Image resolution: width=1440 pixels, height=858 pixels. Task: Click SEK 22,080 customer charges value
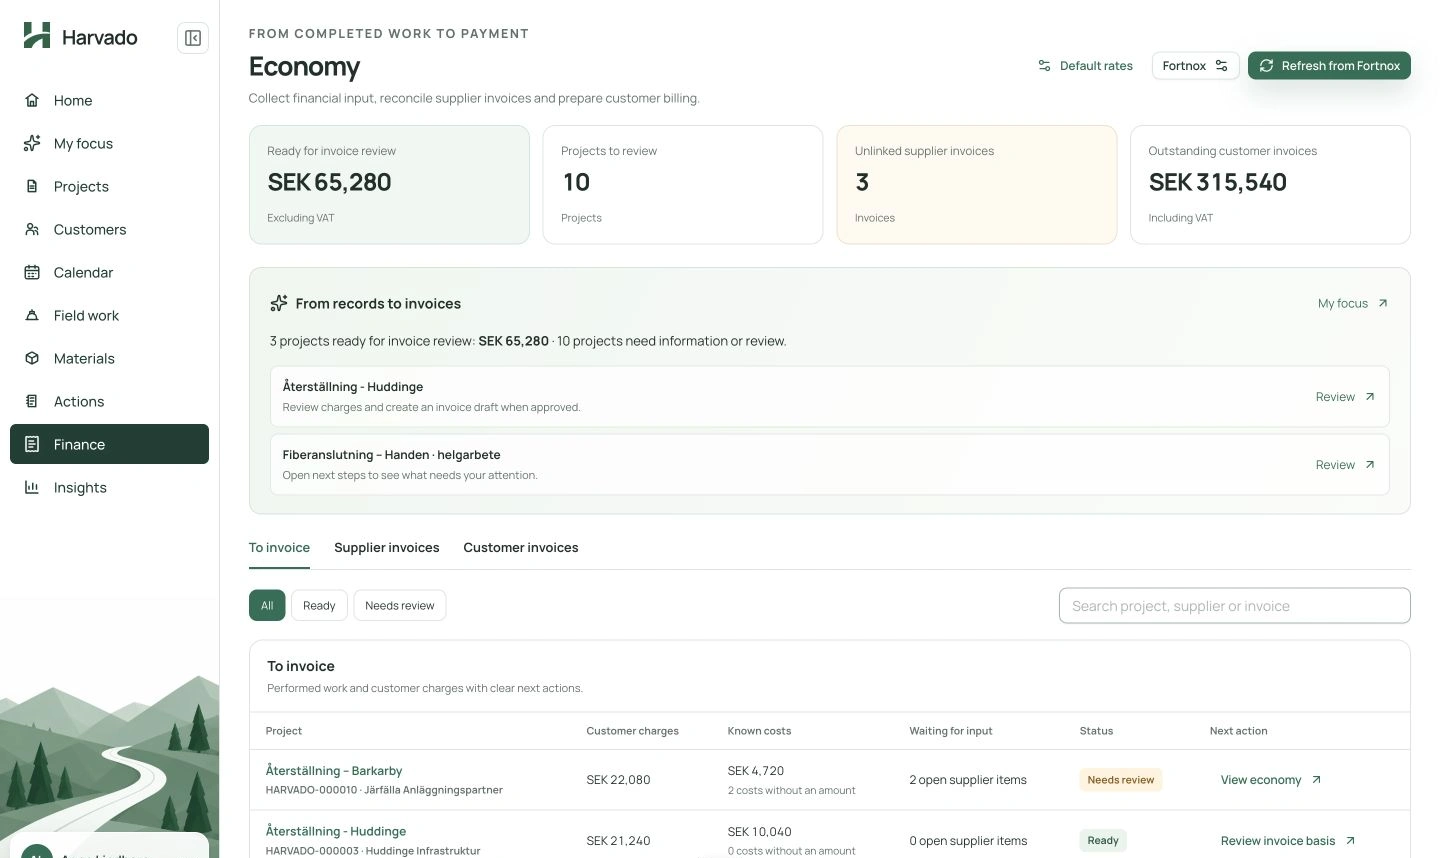618,780
